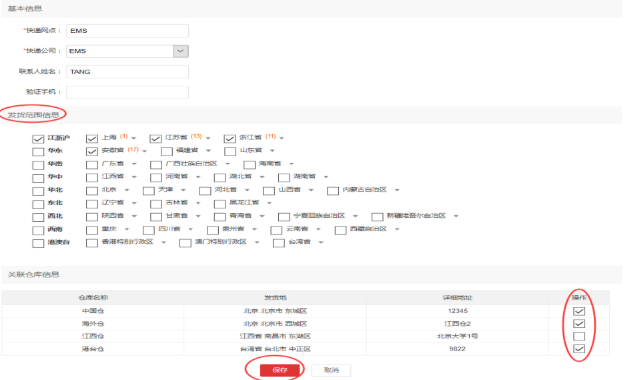Check the 内蒙古自治区 checkbox
630x380 pixels.
[333, 191]
